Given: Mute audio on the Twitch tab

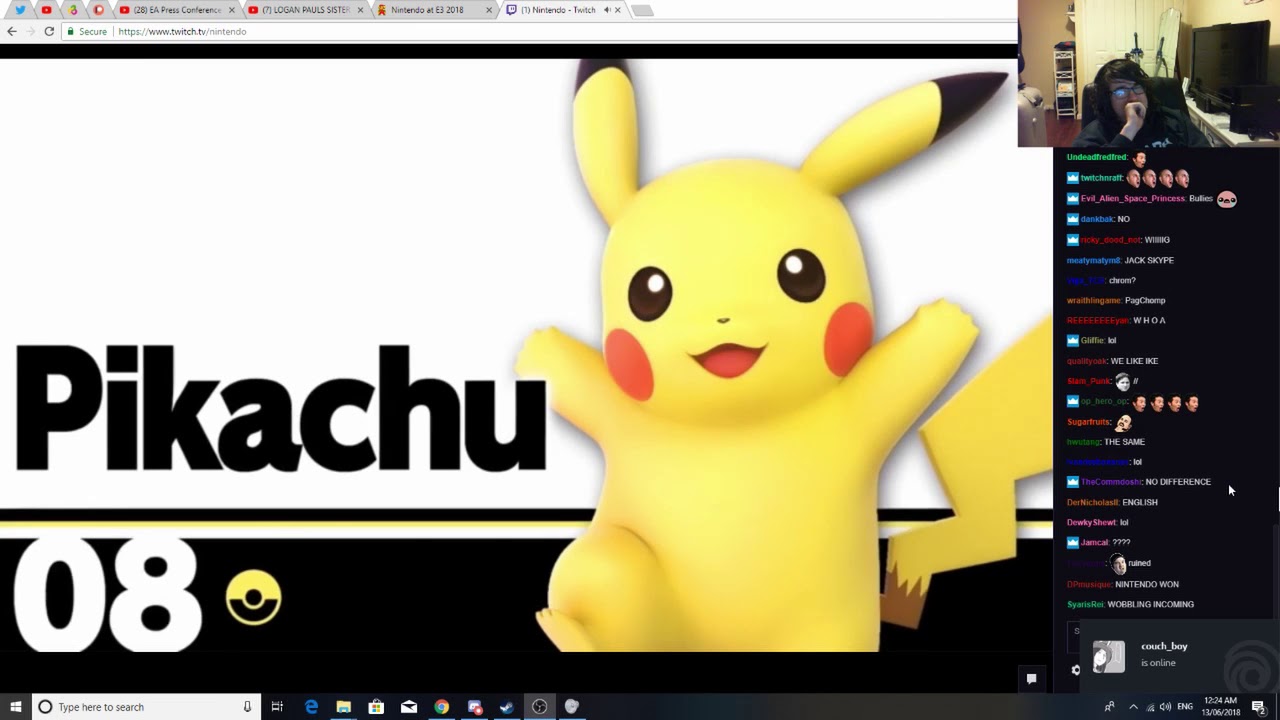Looking at the screenshot, I should pos(607,10).
